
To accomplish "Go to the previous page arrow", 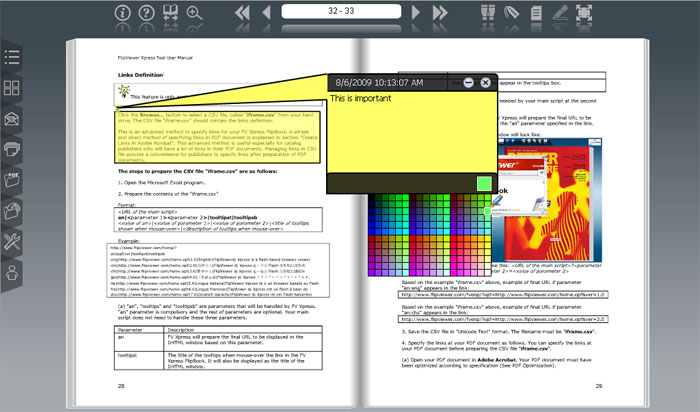I will [x=267, y=13].
